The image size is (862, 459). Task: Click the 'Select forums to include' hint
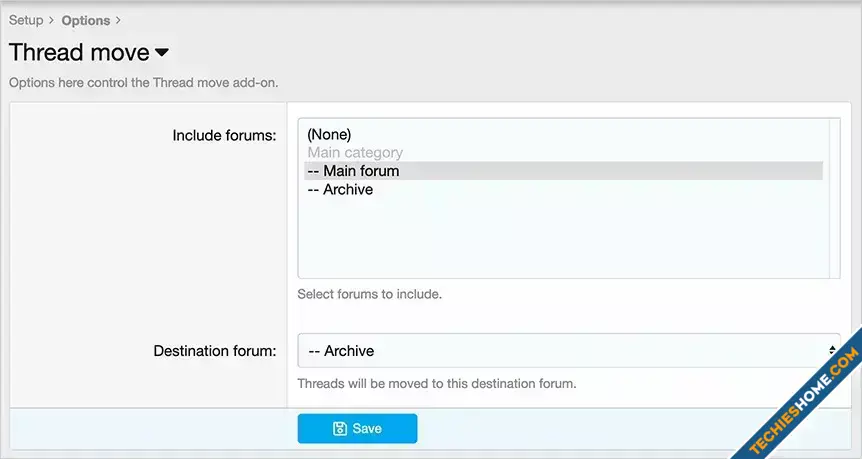[x=369, y=295]
